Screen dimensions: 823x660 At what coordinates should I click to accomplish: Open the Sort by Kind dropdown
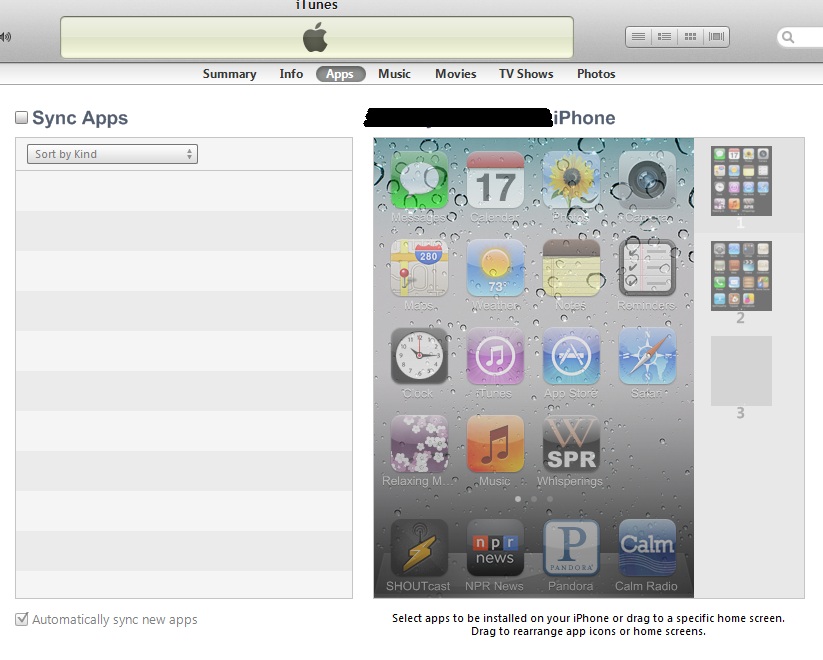112,154
